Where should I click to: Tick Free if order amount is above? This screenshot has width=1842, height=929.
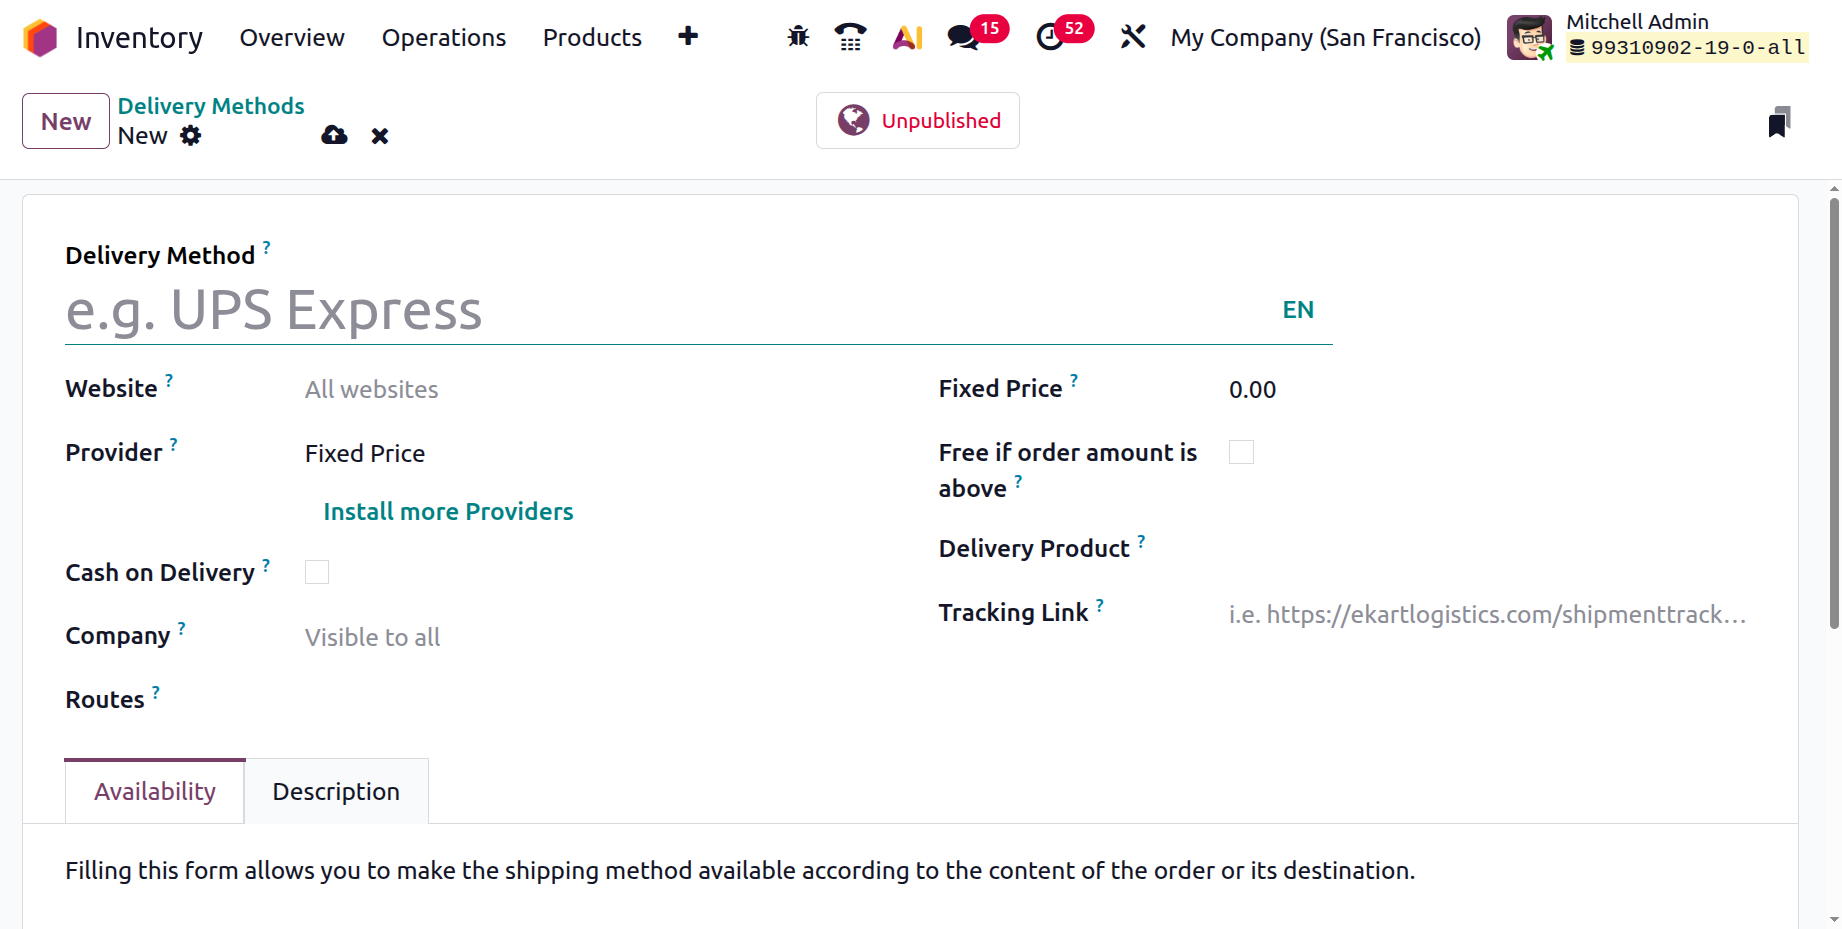click(1241, 452)
